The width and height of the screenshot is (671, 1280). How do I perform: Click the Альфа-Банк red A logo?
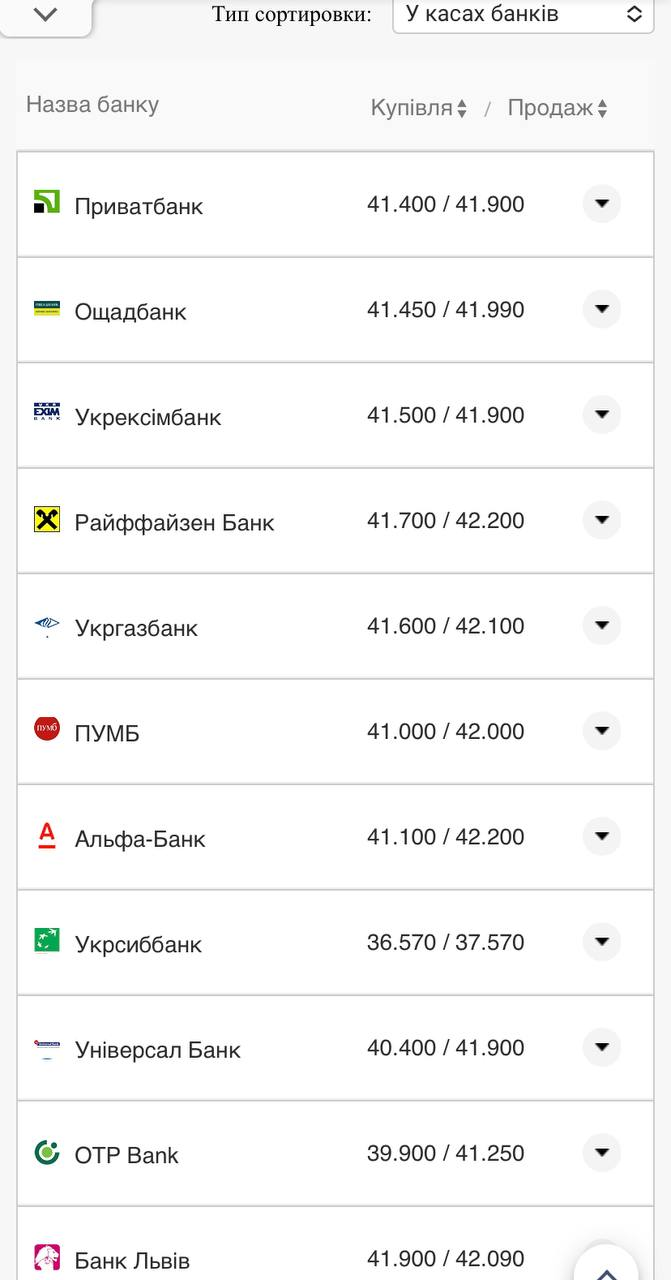tap(47, 835)
